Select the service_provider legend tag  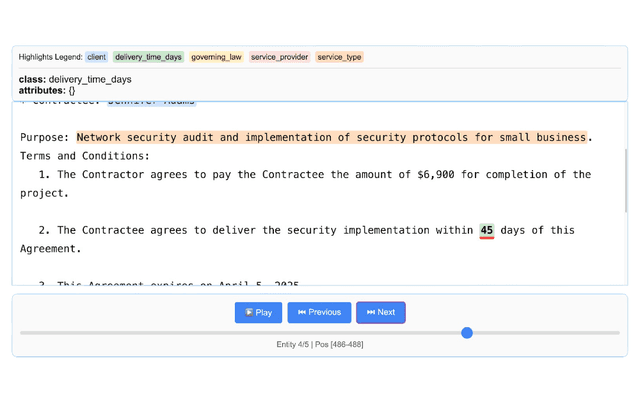click(x=279, y=57)
